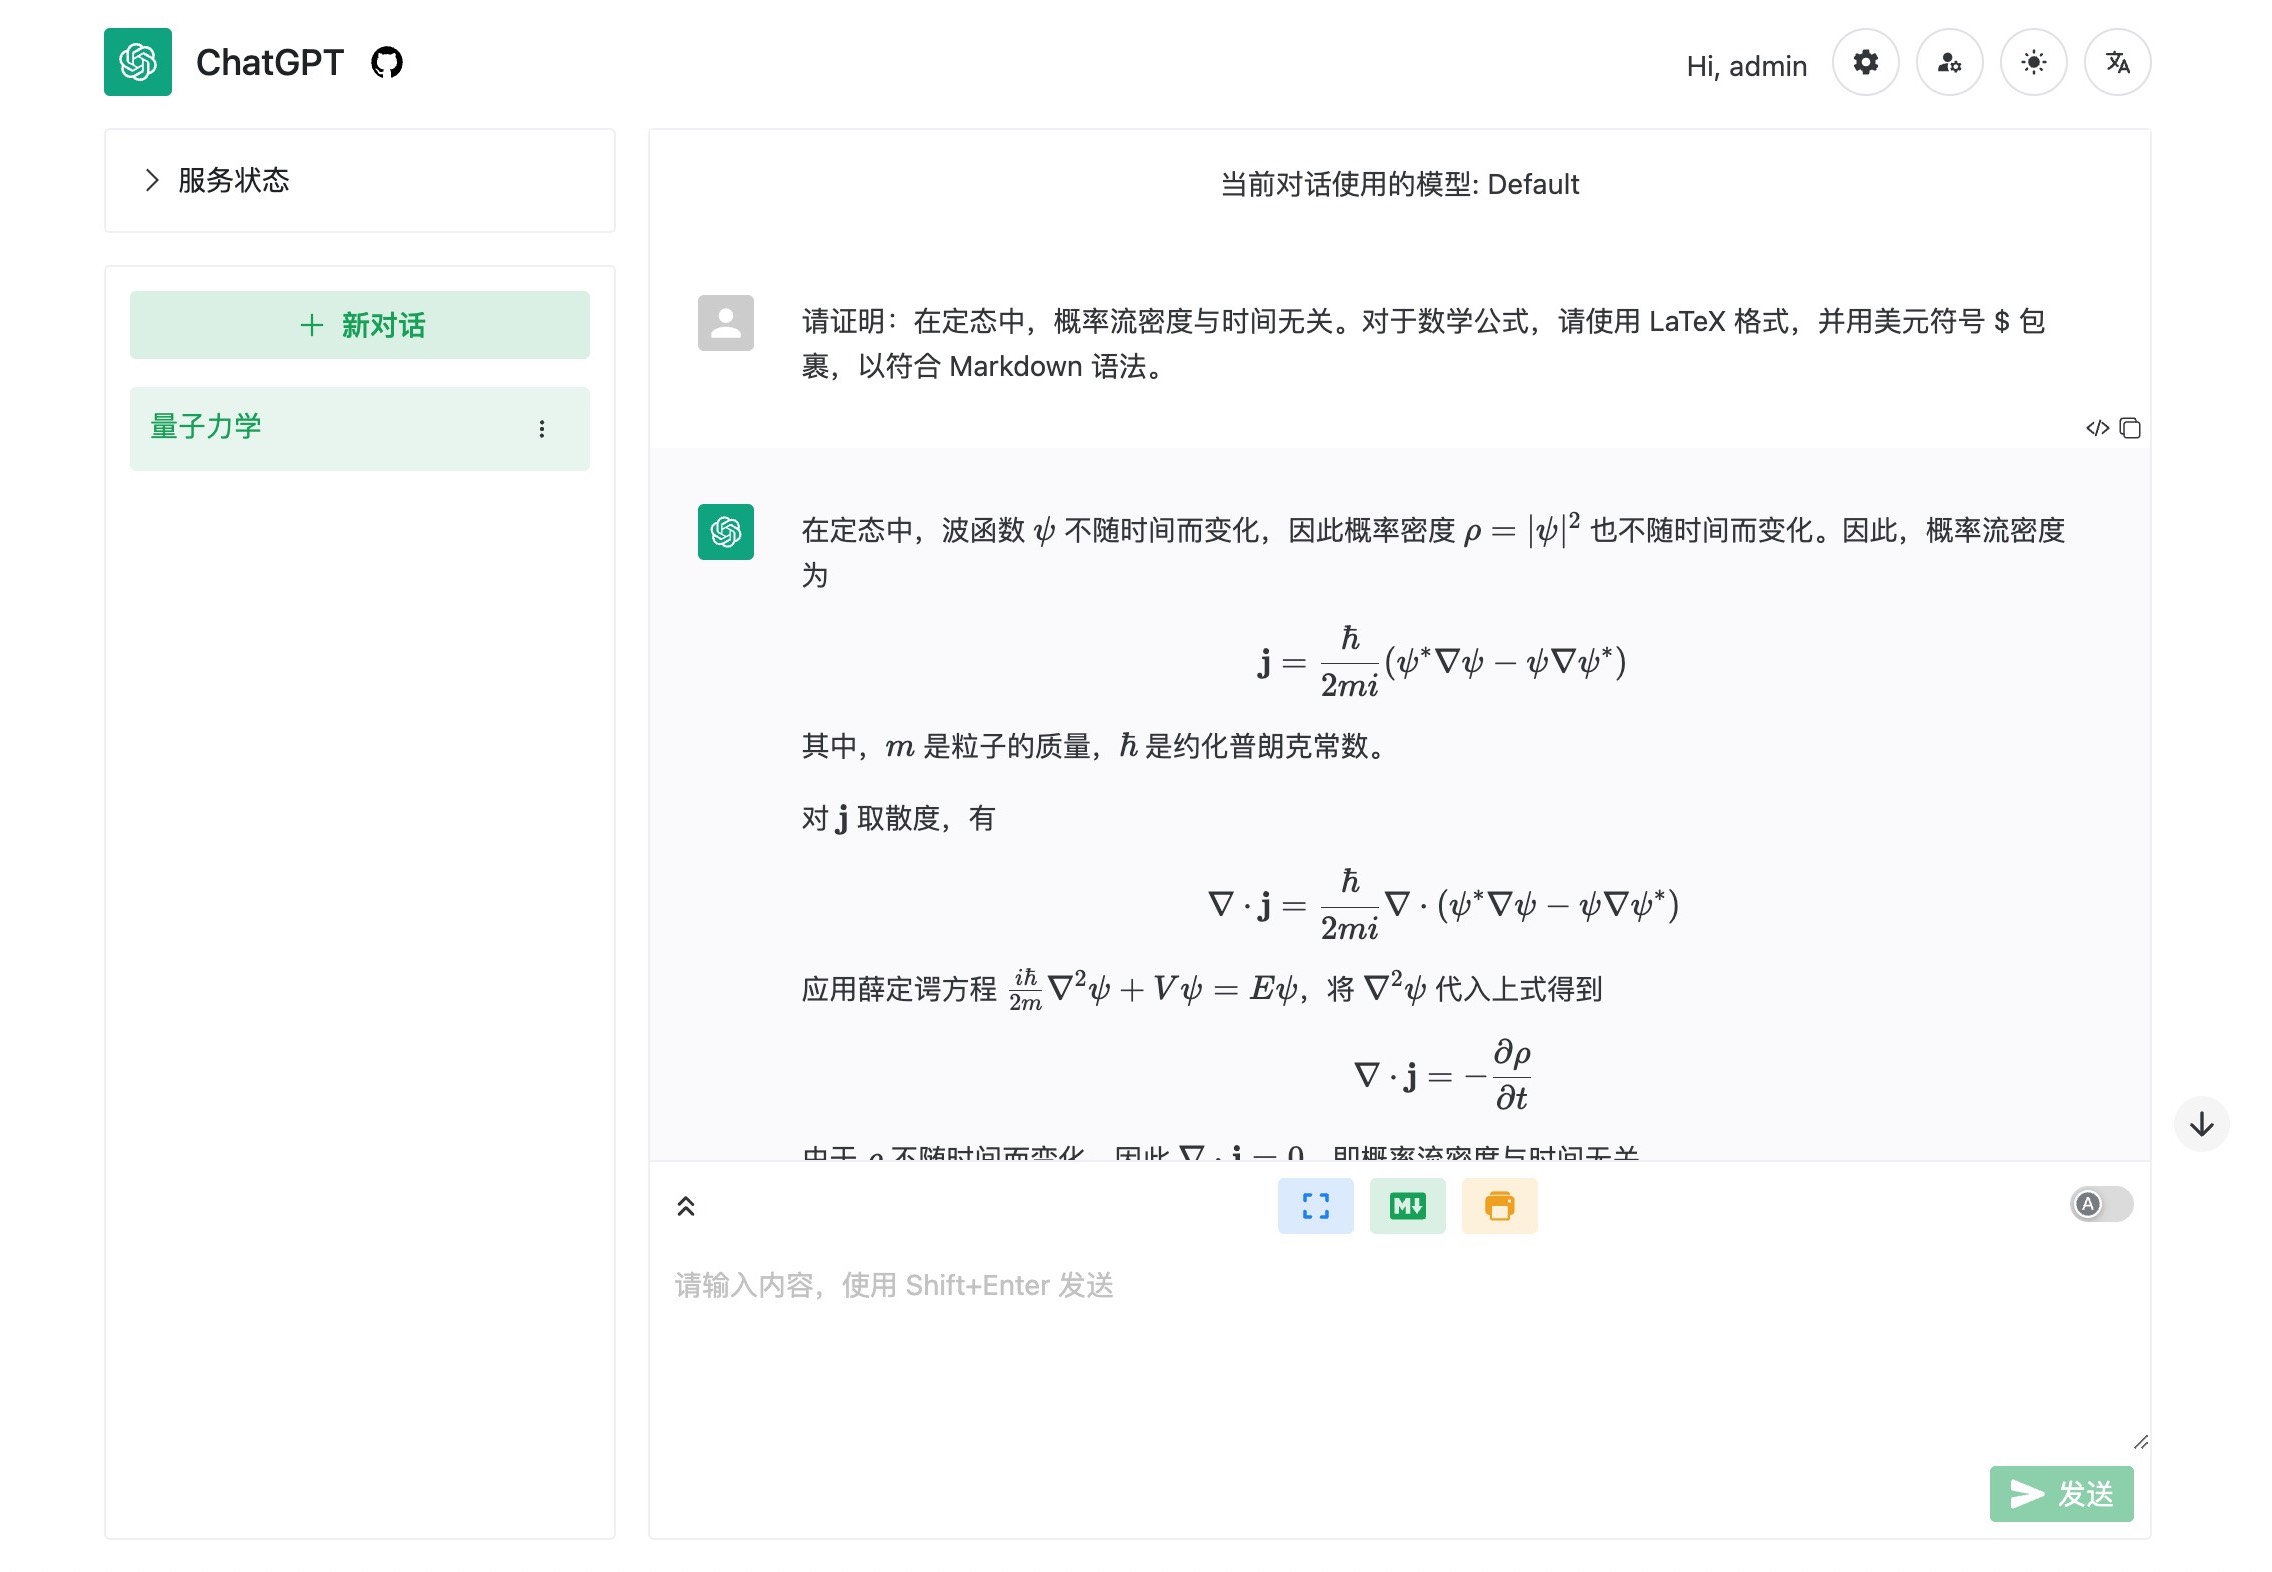
Task: Open 量子力学 conversation options menu
Action: click(x=542, y=429)
